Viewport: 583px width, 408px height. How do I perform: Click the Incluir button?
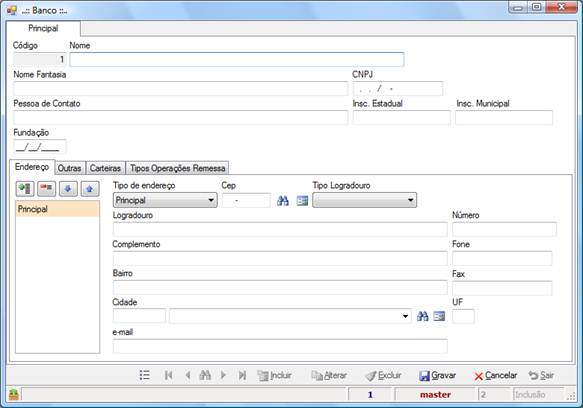274,376
